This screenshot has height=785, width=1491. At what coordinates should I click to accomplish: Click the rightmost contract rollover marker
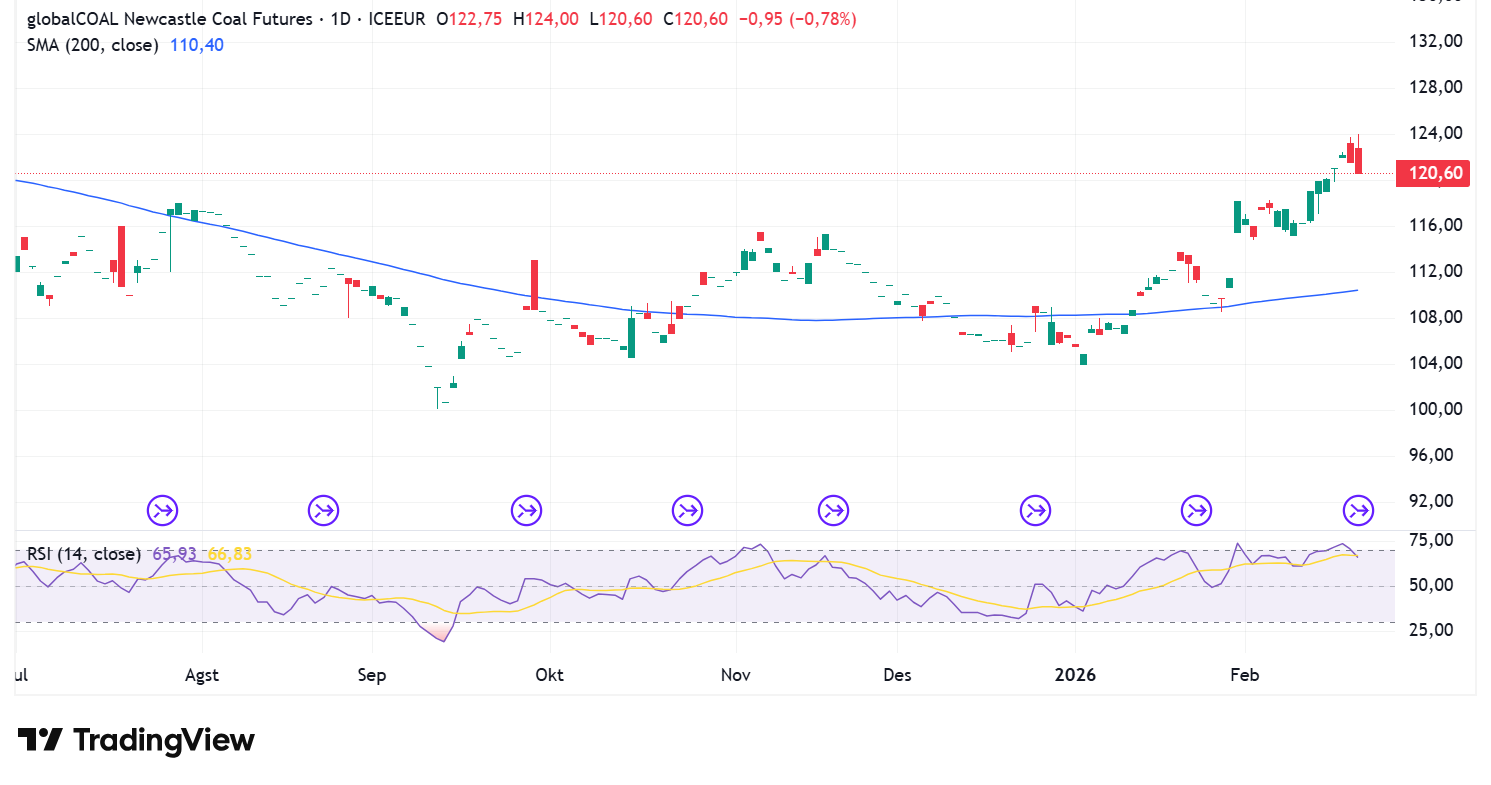[x=1358, y=511]
